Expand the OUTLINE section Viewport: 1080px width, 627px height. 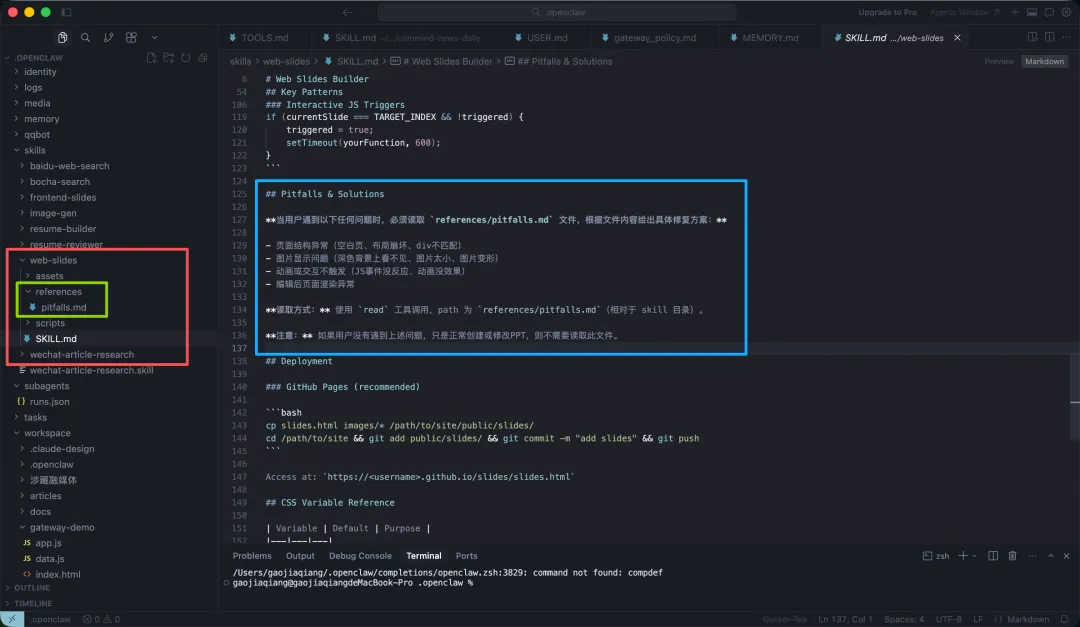click(x=32, y=588)
